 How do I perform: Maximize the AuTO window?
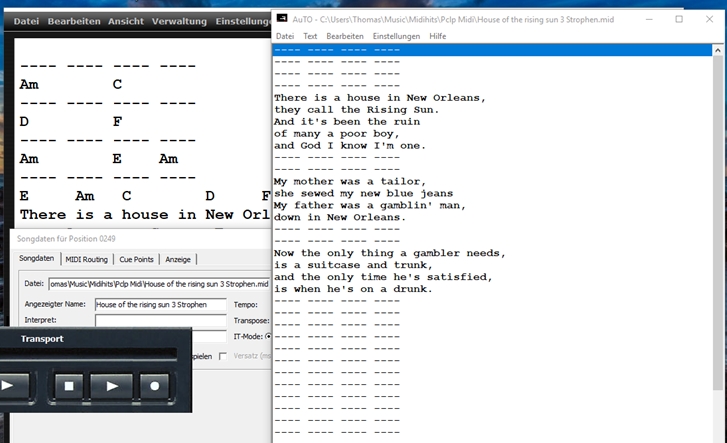(679, 19)
